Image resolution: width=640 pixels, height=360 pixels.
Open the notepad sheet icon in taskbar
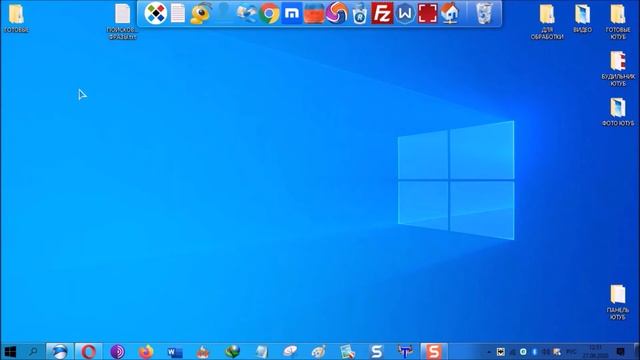[x=261, y=351]
